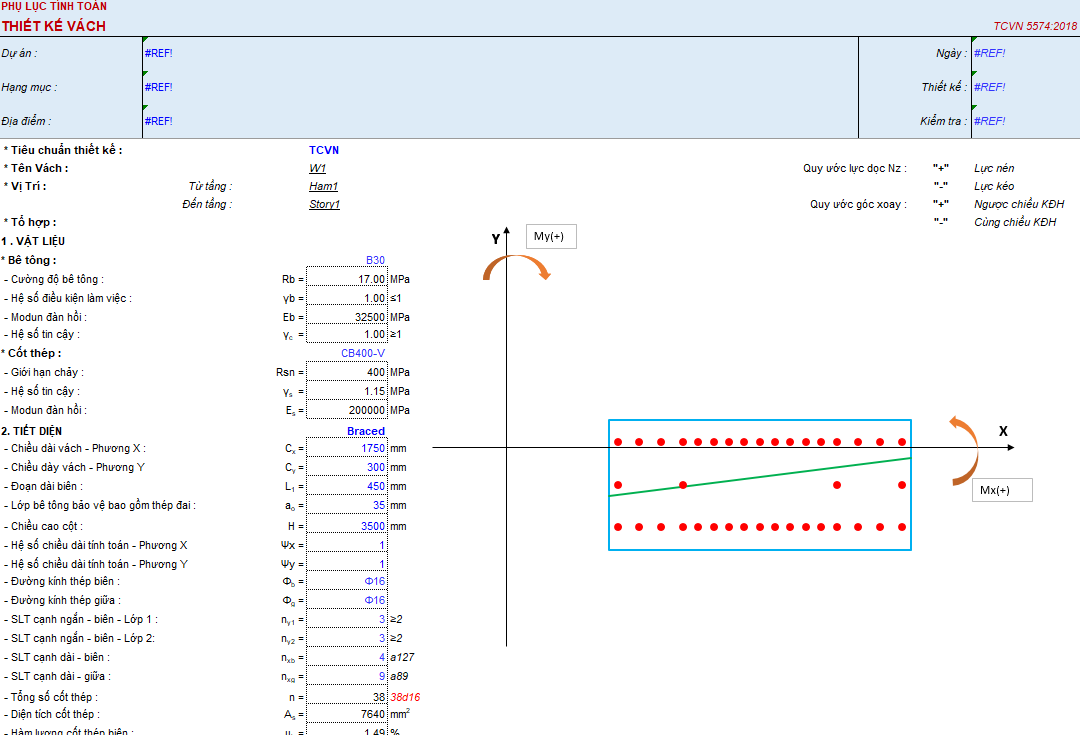Click the L1 boundary length 450 cell
The width and height of the screenshot is (1080, 735).
[x=346, y=486]
